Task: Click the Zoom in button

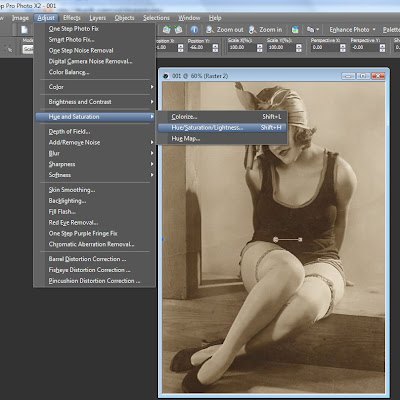Action: coord(266,30)
